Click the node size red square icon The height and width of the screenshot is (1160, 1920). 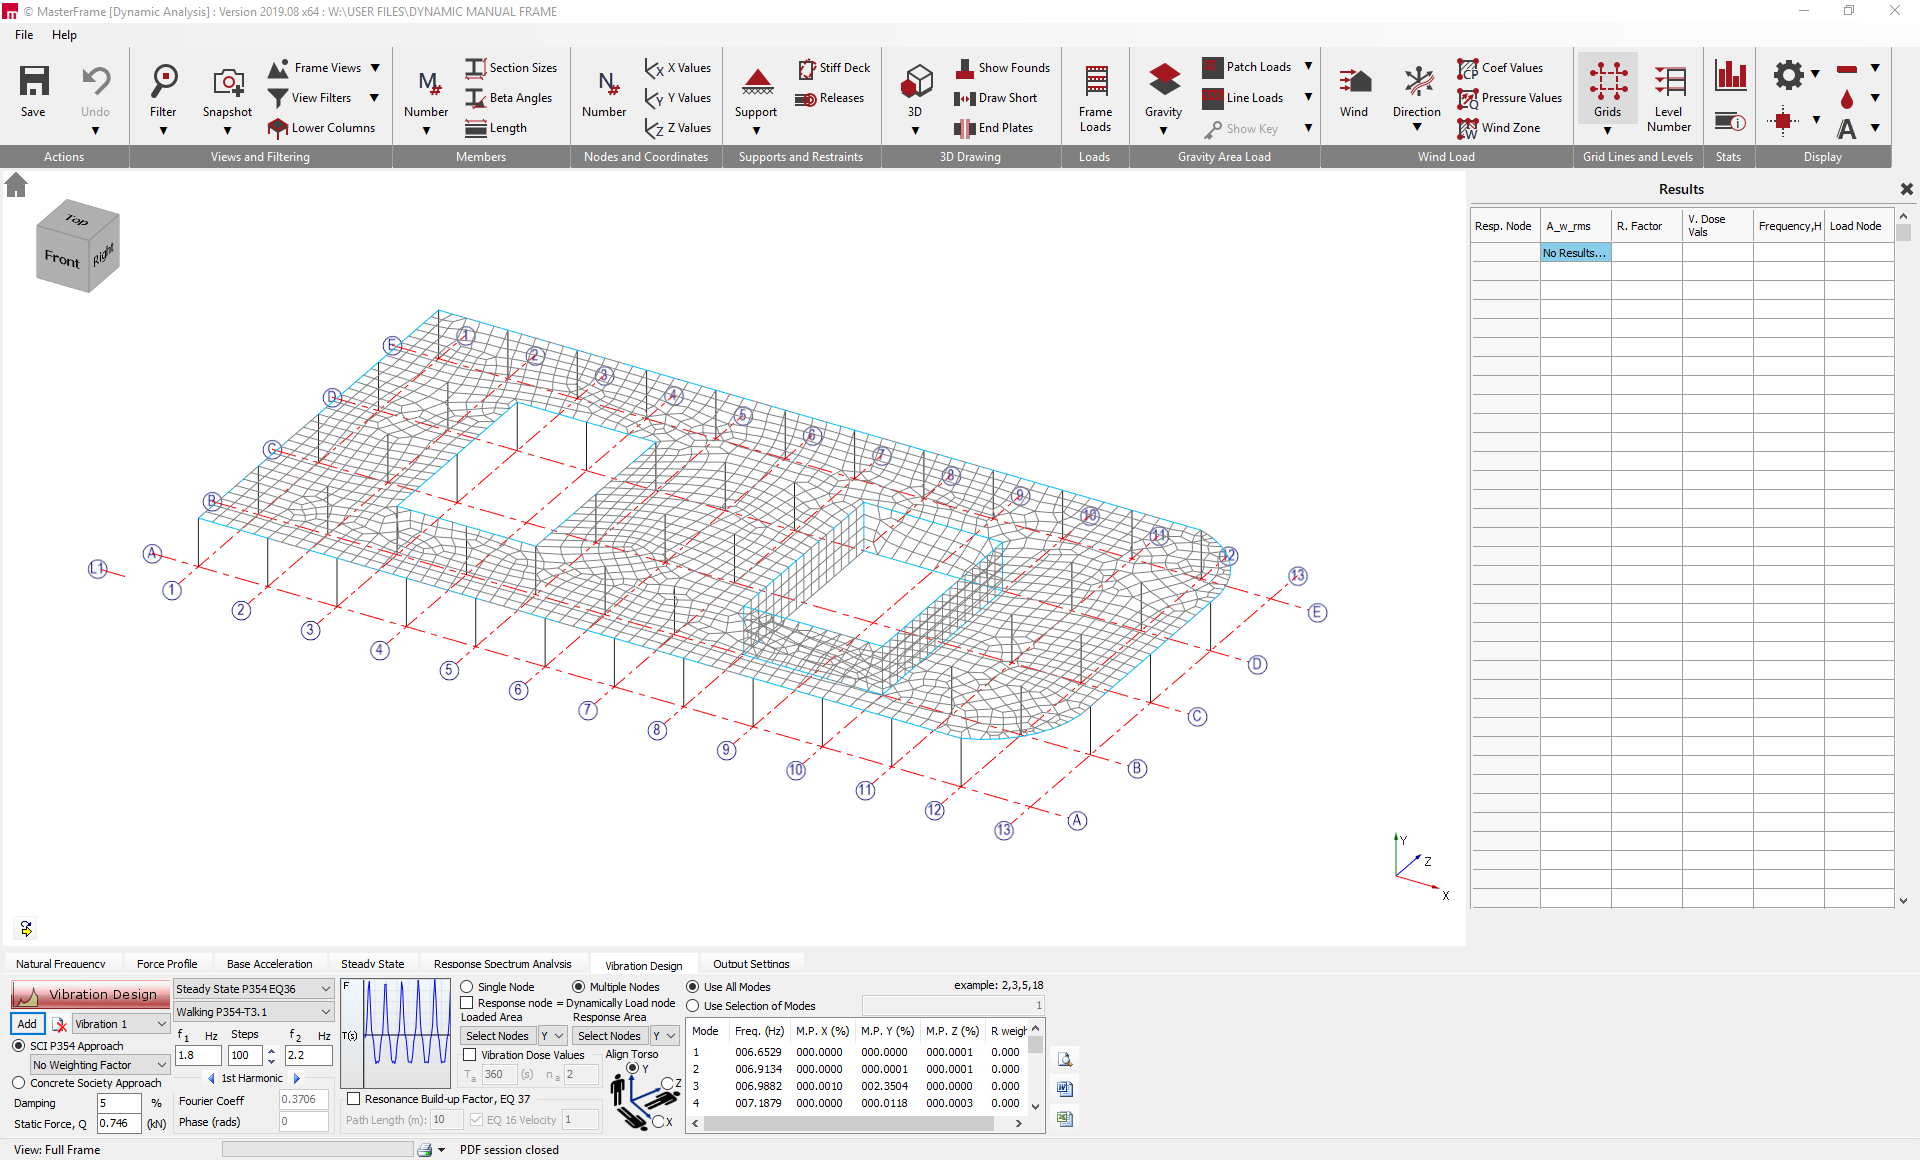(1782, 122)
